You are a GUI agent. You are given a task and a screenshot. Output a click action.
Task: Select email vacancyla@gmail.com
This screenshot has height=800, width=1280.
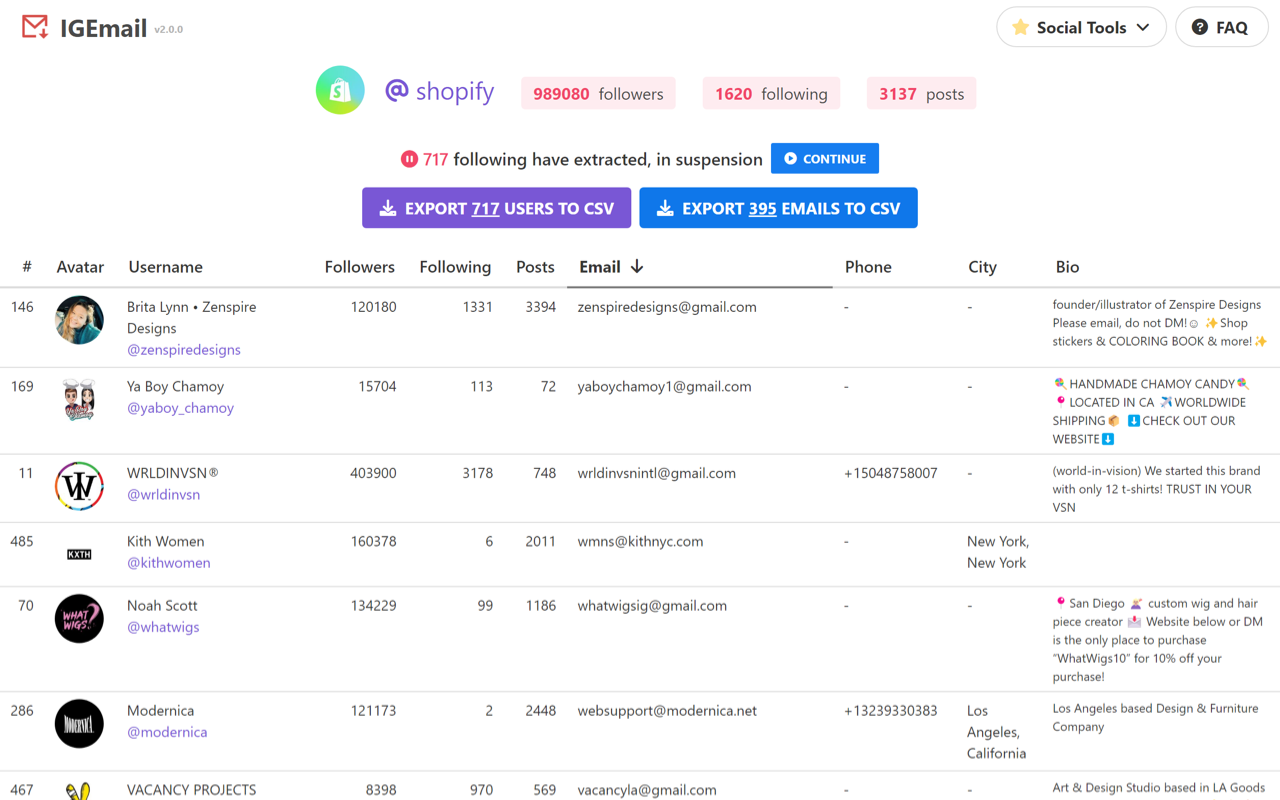(647, 789)
